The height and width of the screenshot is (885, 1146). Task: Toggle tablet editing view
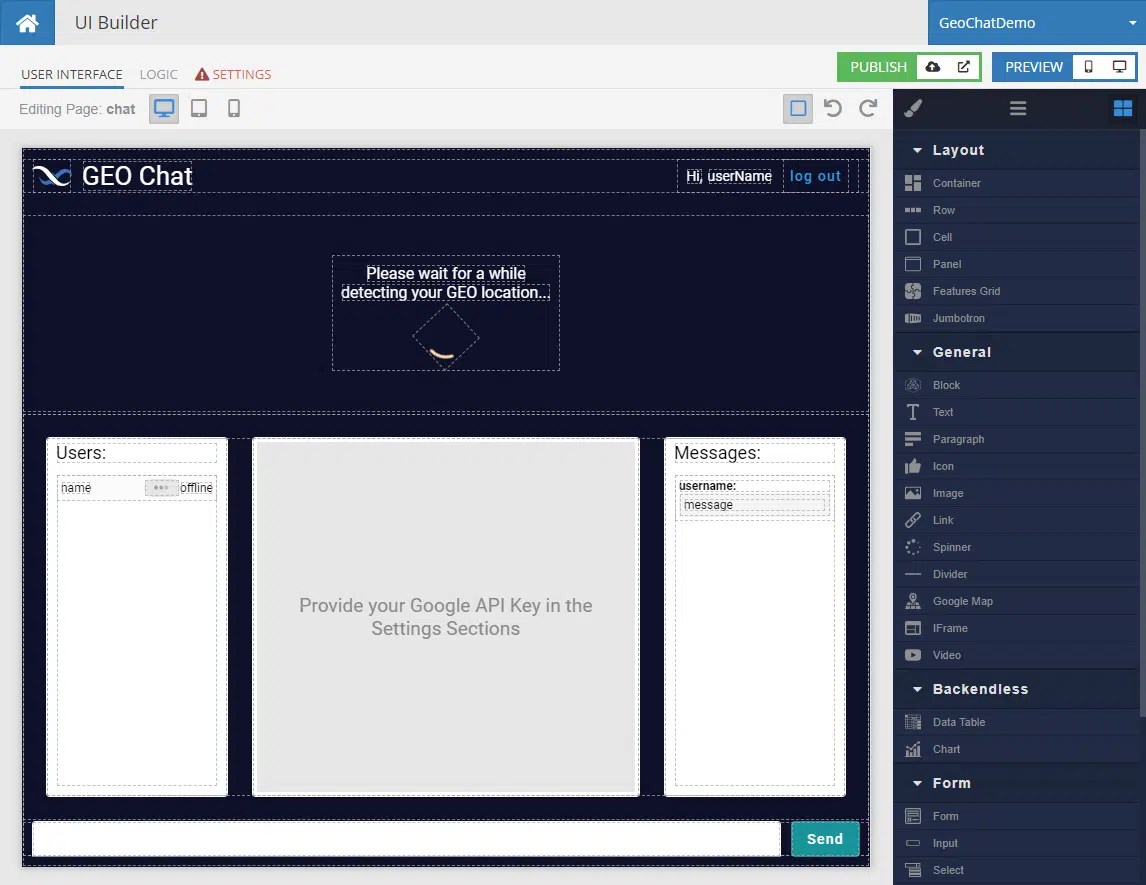(199, 109)
